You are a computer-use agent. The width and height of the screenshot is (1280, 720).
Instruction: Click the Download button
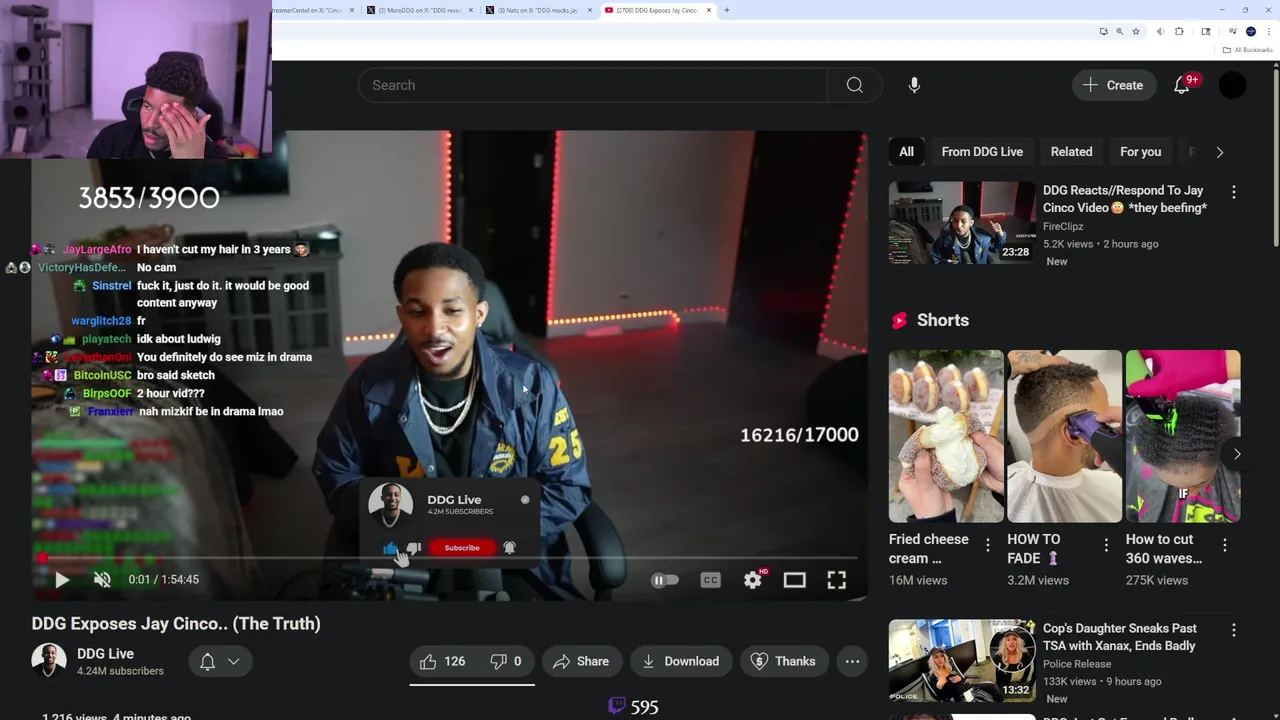point(680,661)
